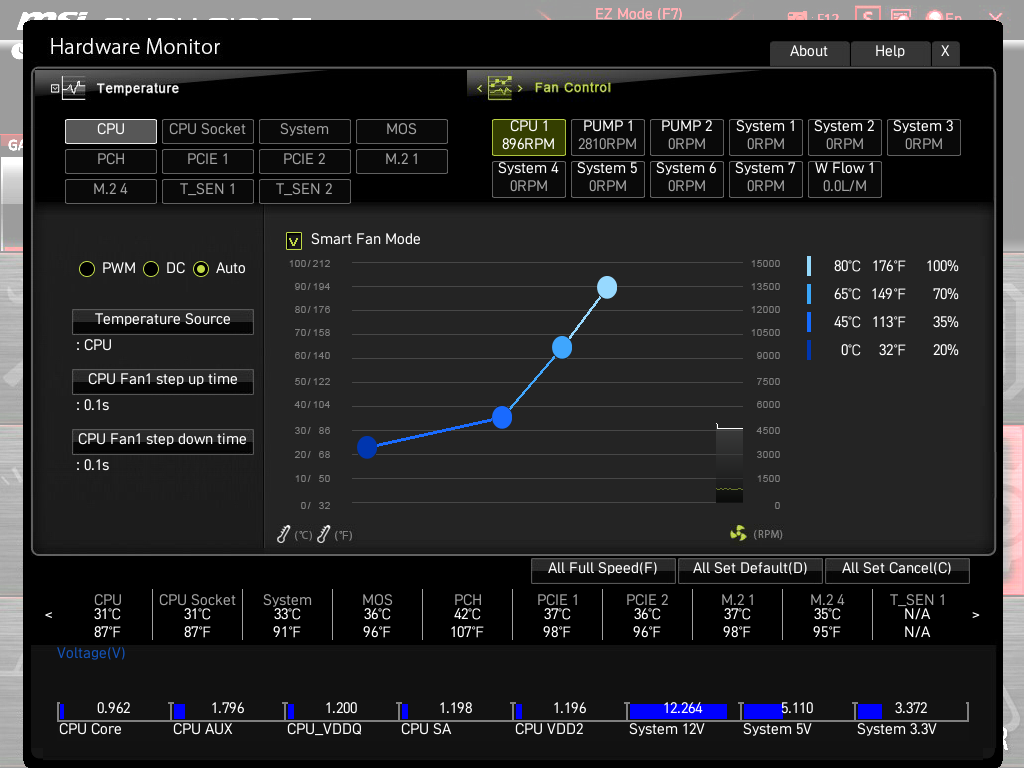
Task: Go to previous Fan Control page arrow
Action: tap(479, 88)
